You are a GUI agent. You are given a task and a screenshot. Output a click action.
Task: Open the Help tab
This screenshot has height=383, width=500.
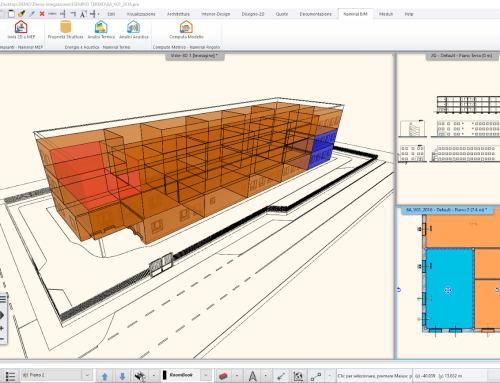pos(409,14)
